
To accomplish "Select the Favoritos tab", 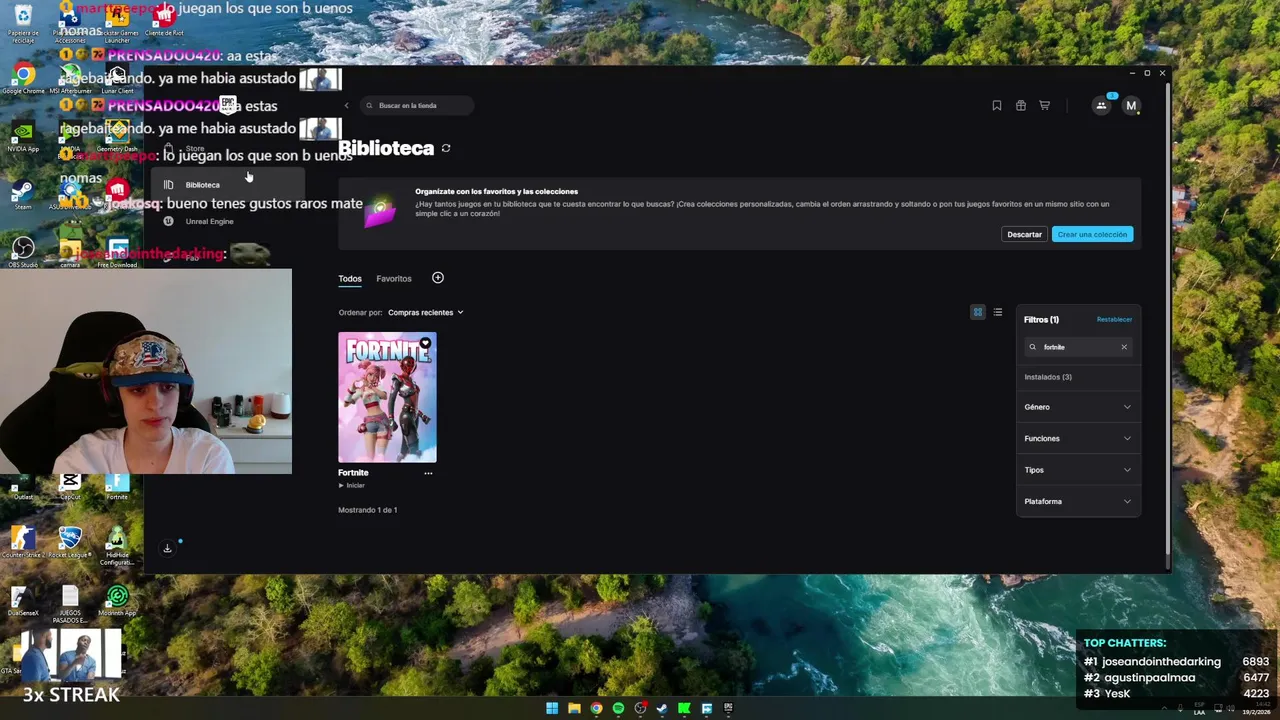I will click(x=394, y=279).
